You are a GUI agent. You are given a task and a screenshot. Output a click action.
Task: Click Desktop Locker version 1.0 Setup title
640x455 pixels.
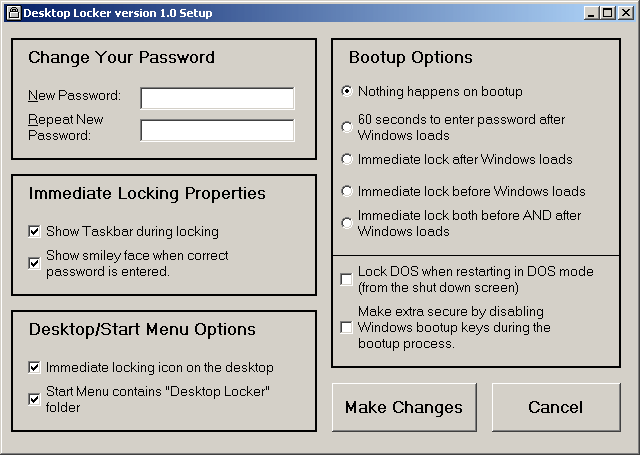click(x=118, y=13)
